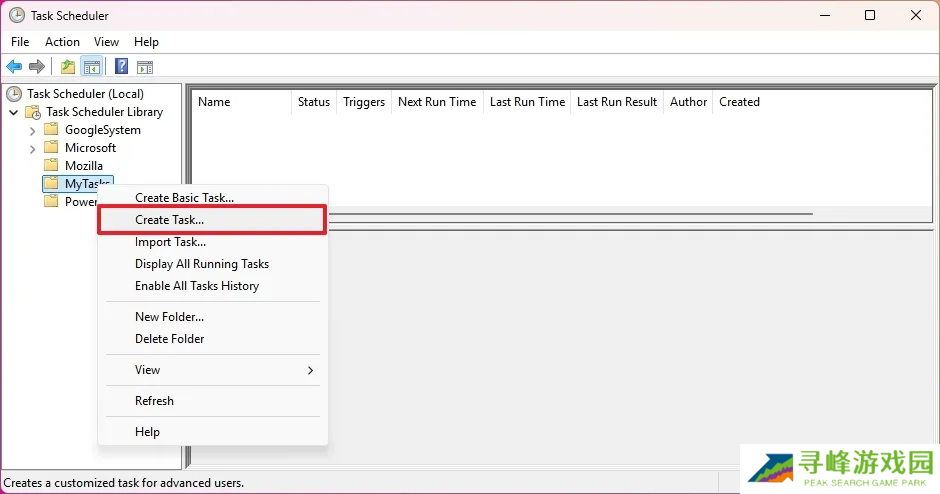This screenshot has height=494, width=940.
Task: Click the Next Run Time column header
Action: tap(436, 102)
